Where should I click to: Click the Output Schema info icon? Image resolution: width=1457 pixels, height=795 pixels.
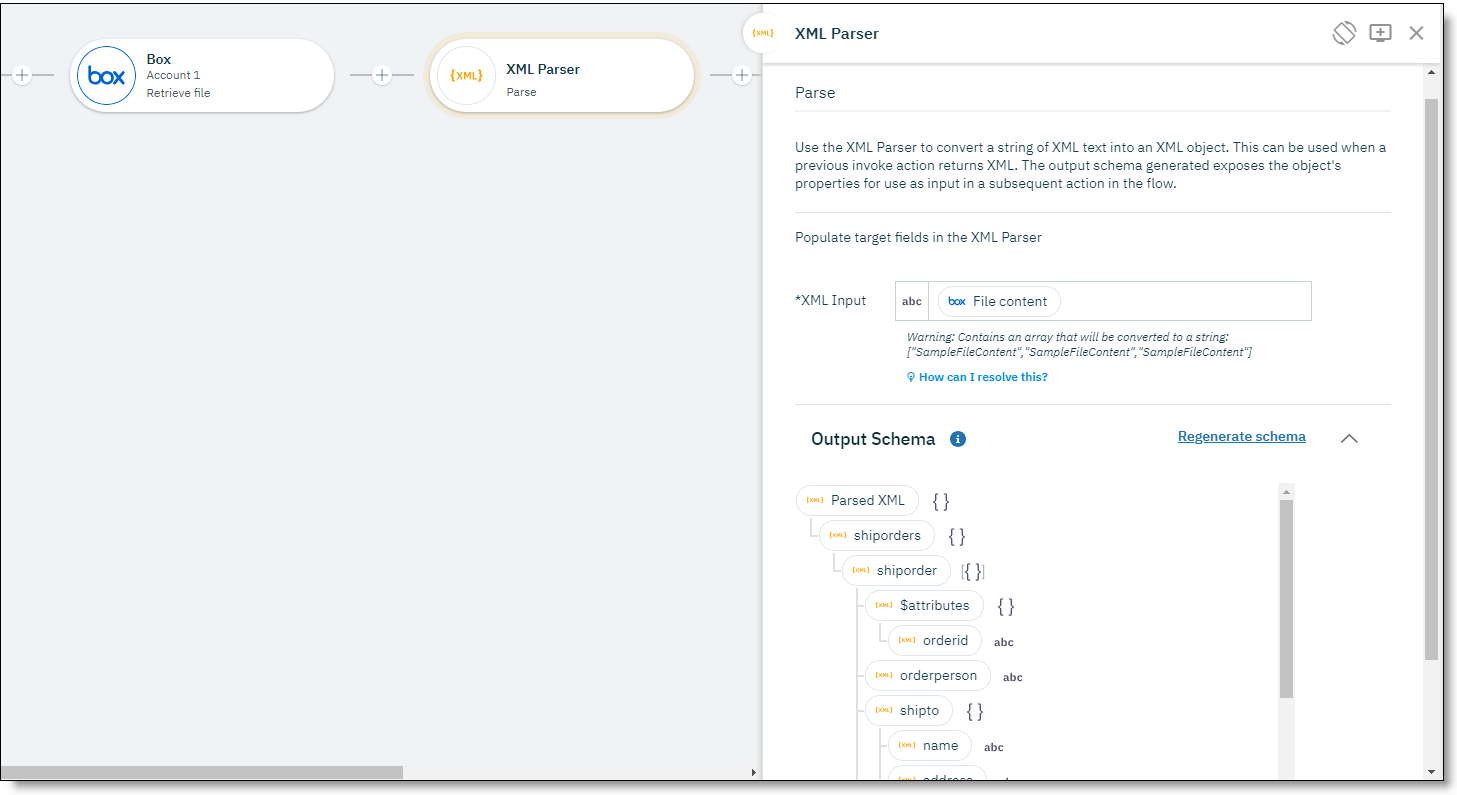[x=958, y=438]
